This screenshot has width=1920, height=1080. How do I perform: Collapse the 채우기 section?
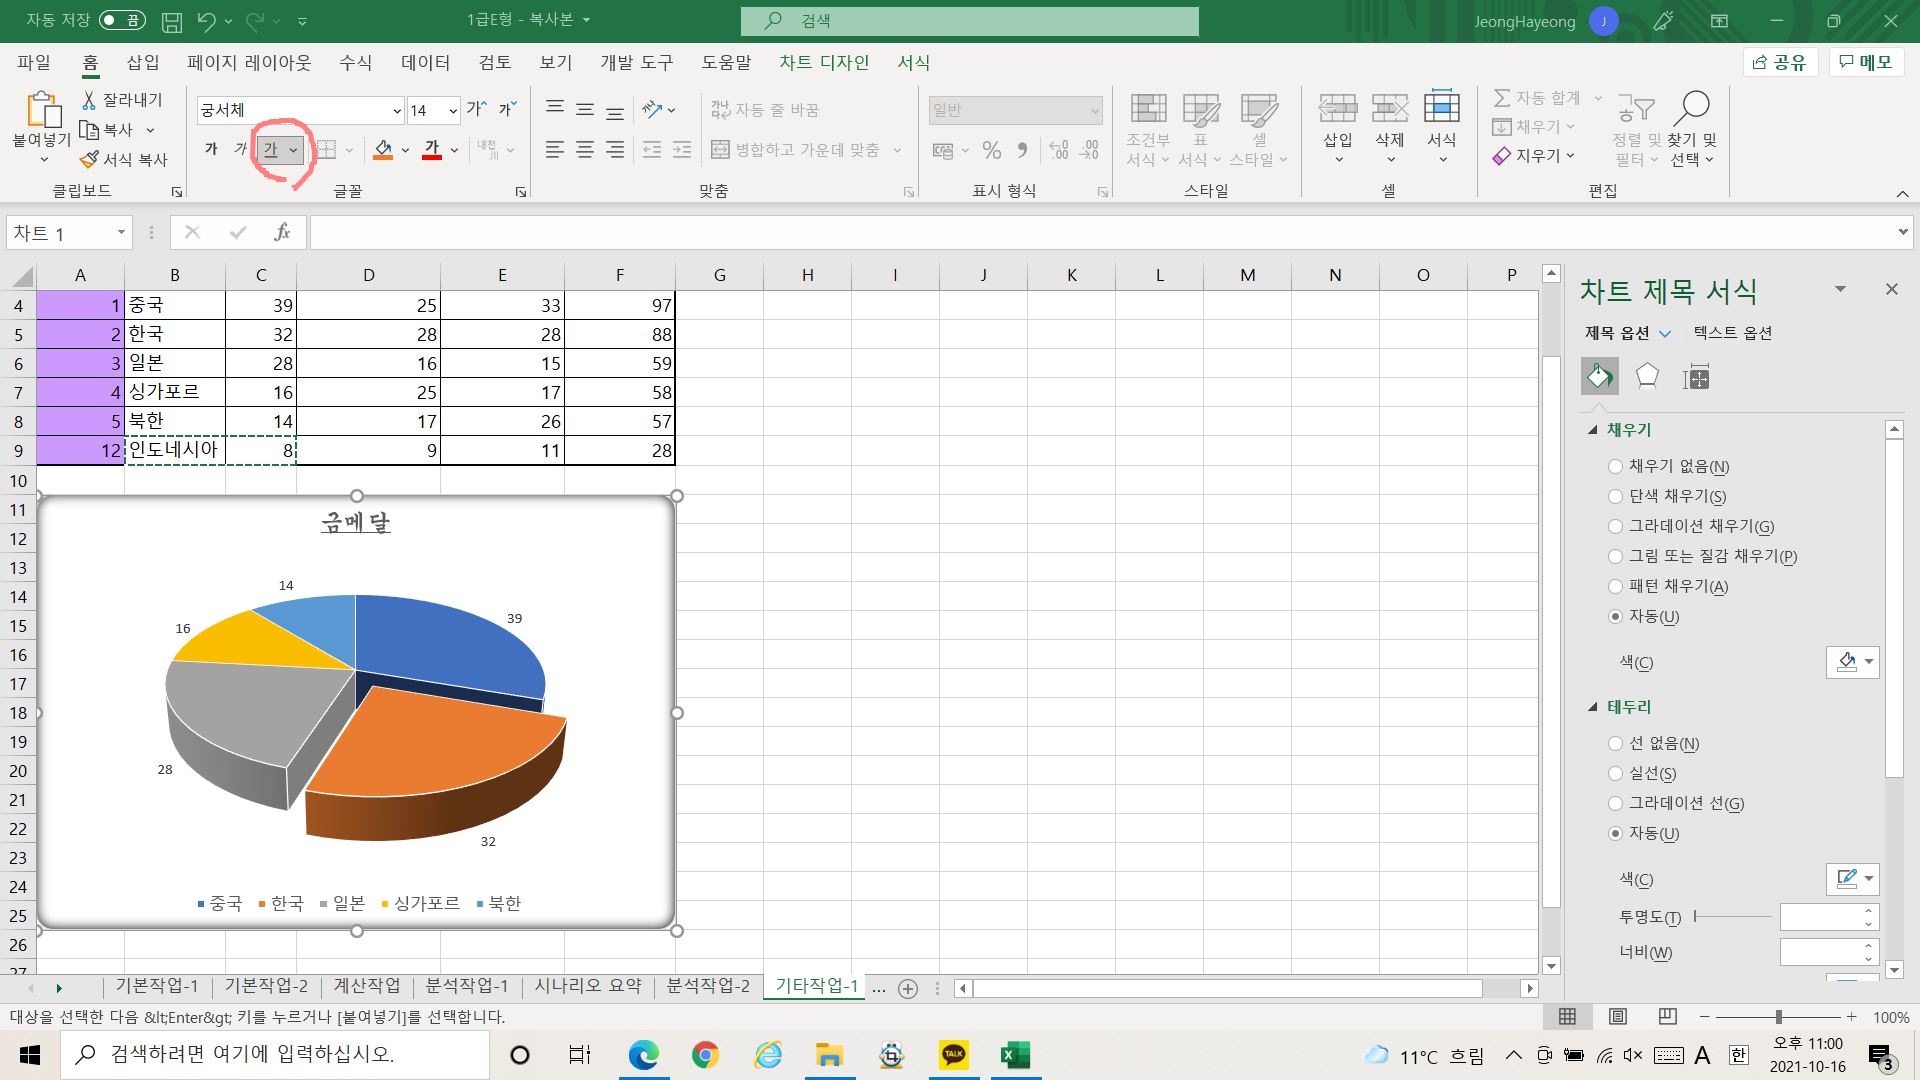(x=1593, y=430)
